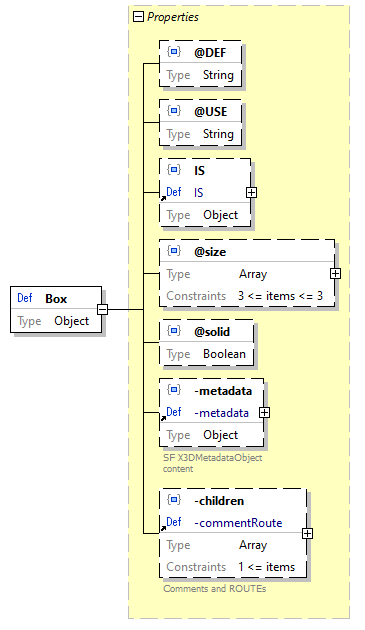Open the -commentRoute definition link

[238, 523]
